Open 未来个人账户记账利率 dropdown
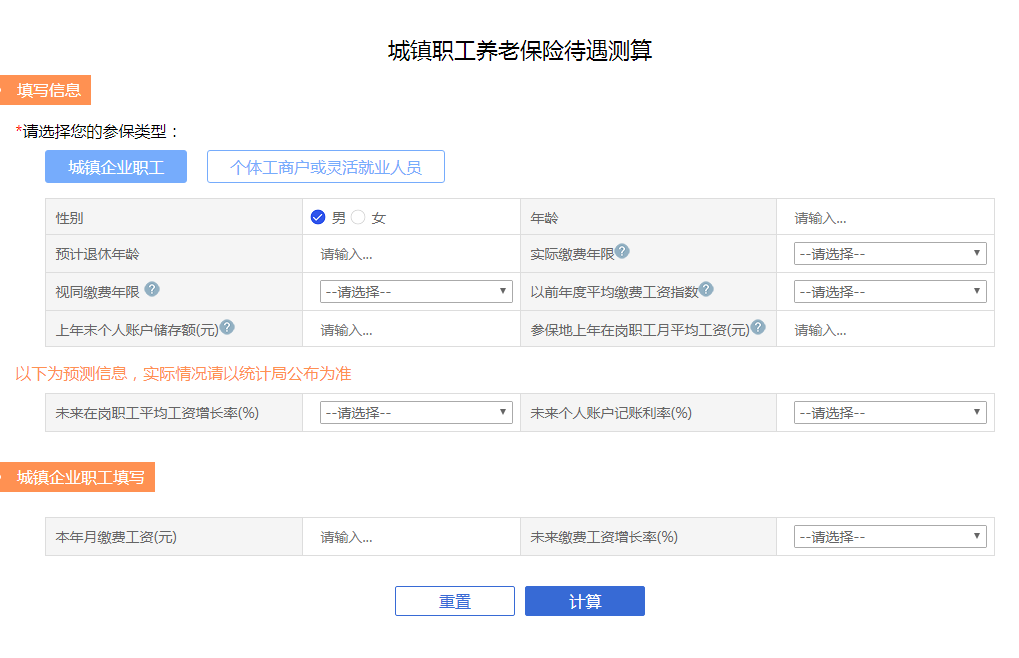Screen dimensions: 1019x658 coord(890,412)
